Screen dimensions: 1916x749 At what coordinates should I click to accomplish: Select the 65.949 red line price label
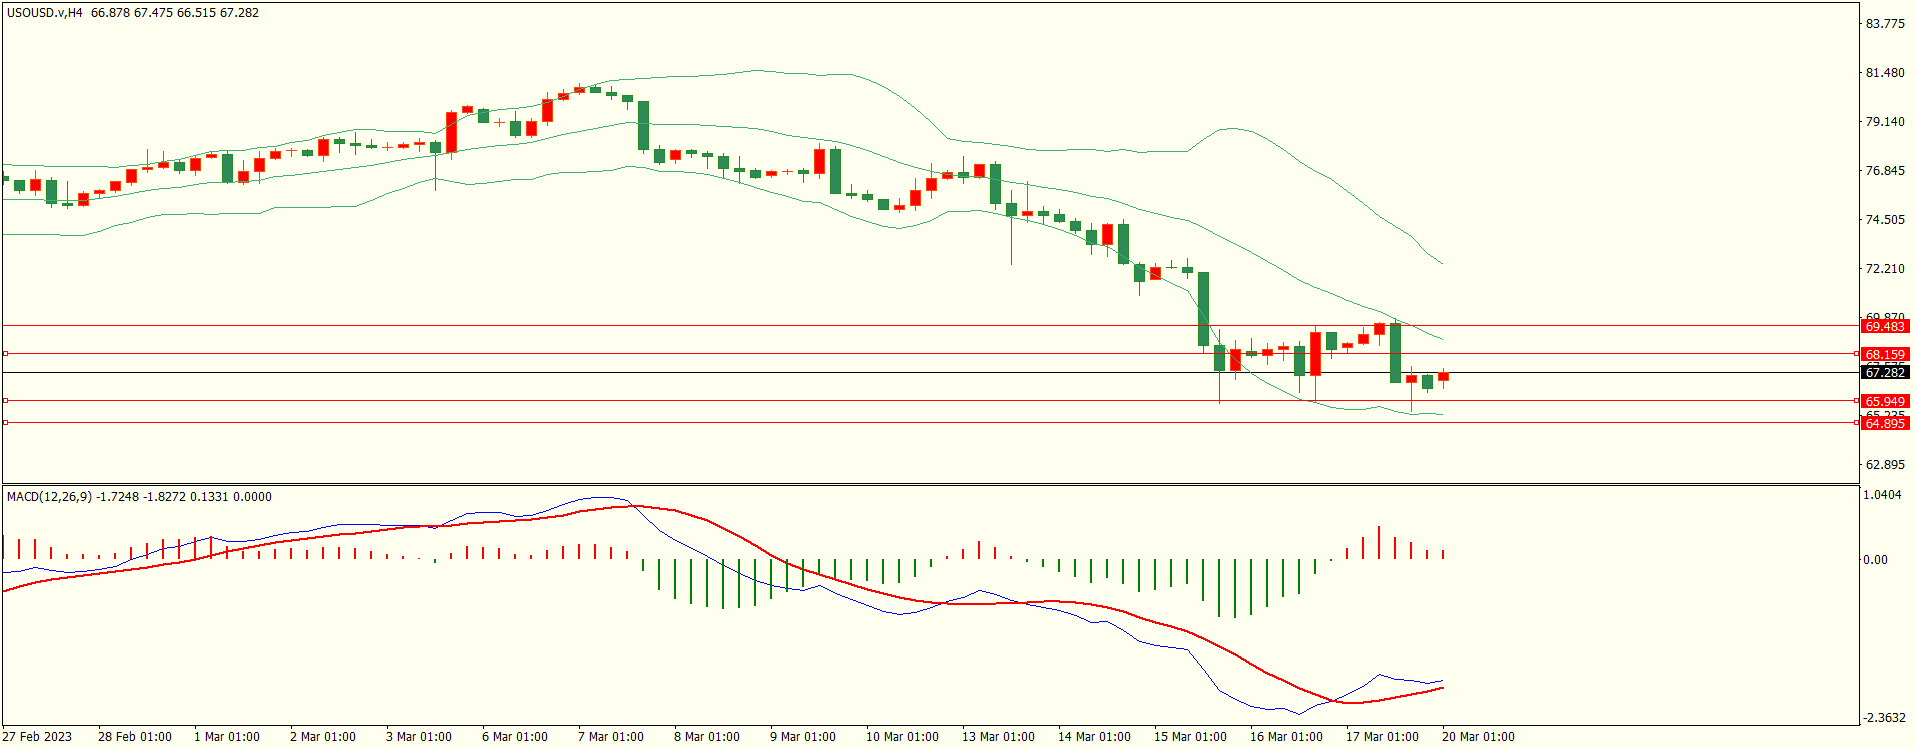pyautogui.click(x=1885, y=401)
